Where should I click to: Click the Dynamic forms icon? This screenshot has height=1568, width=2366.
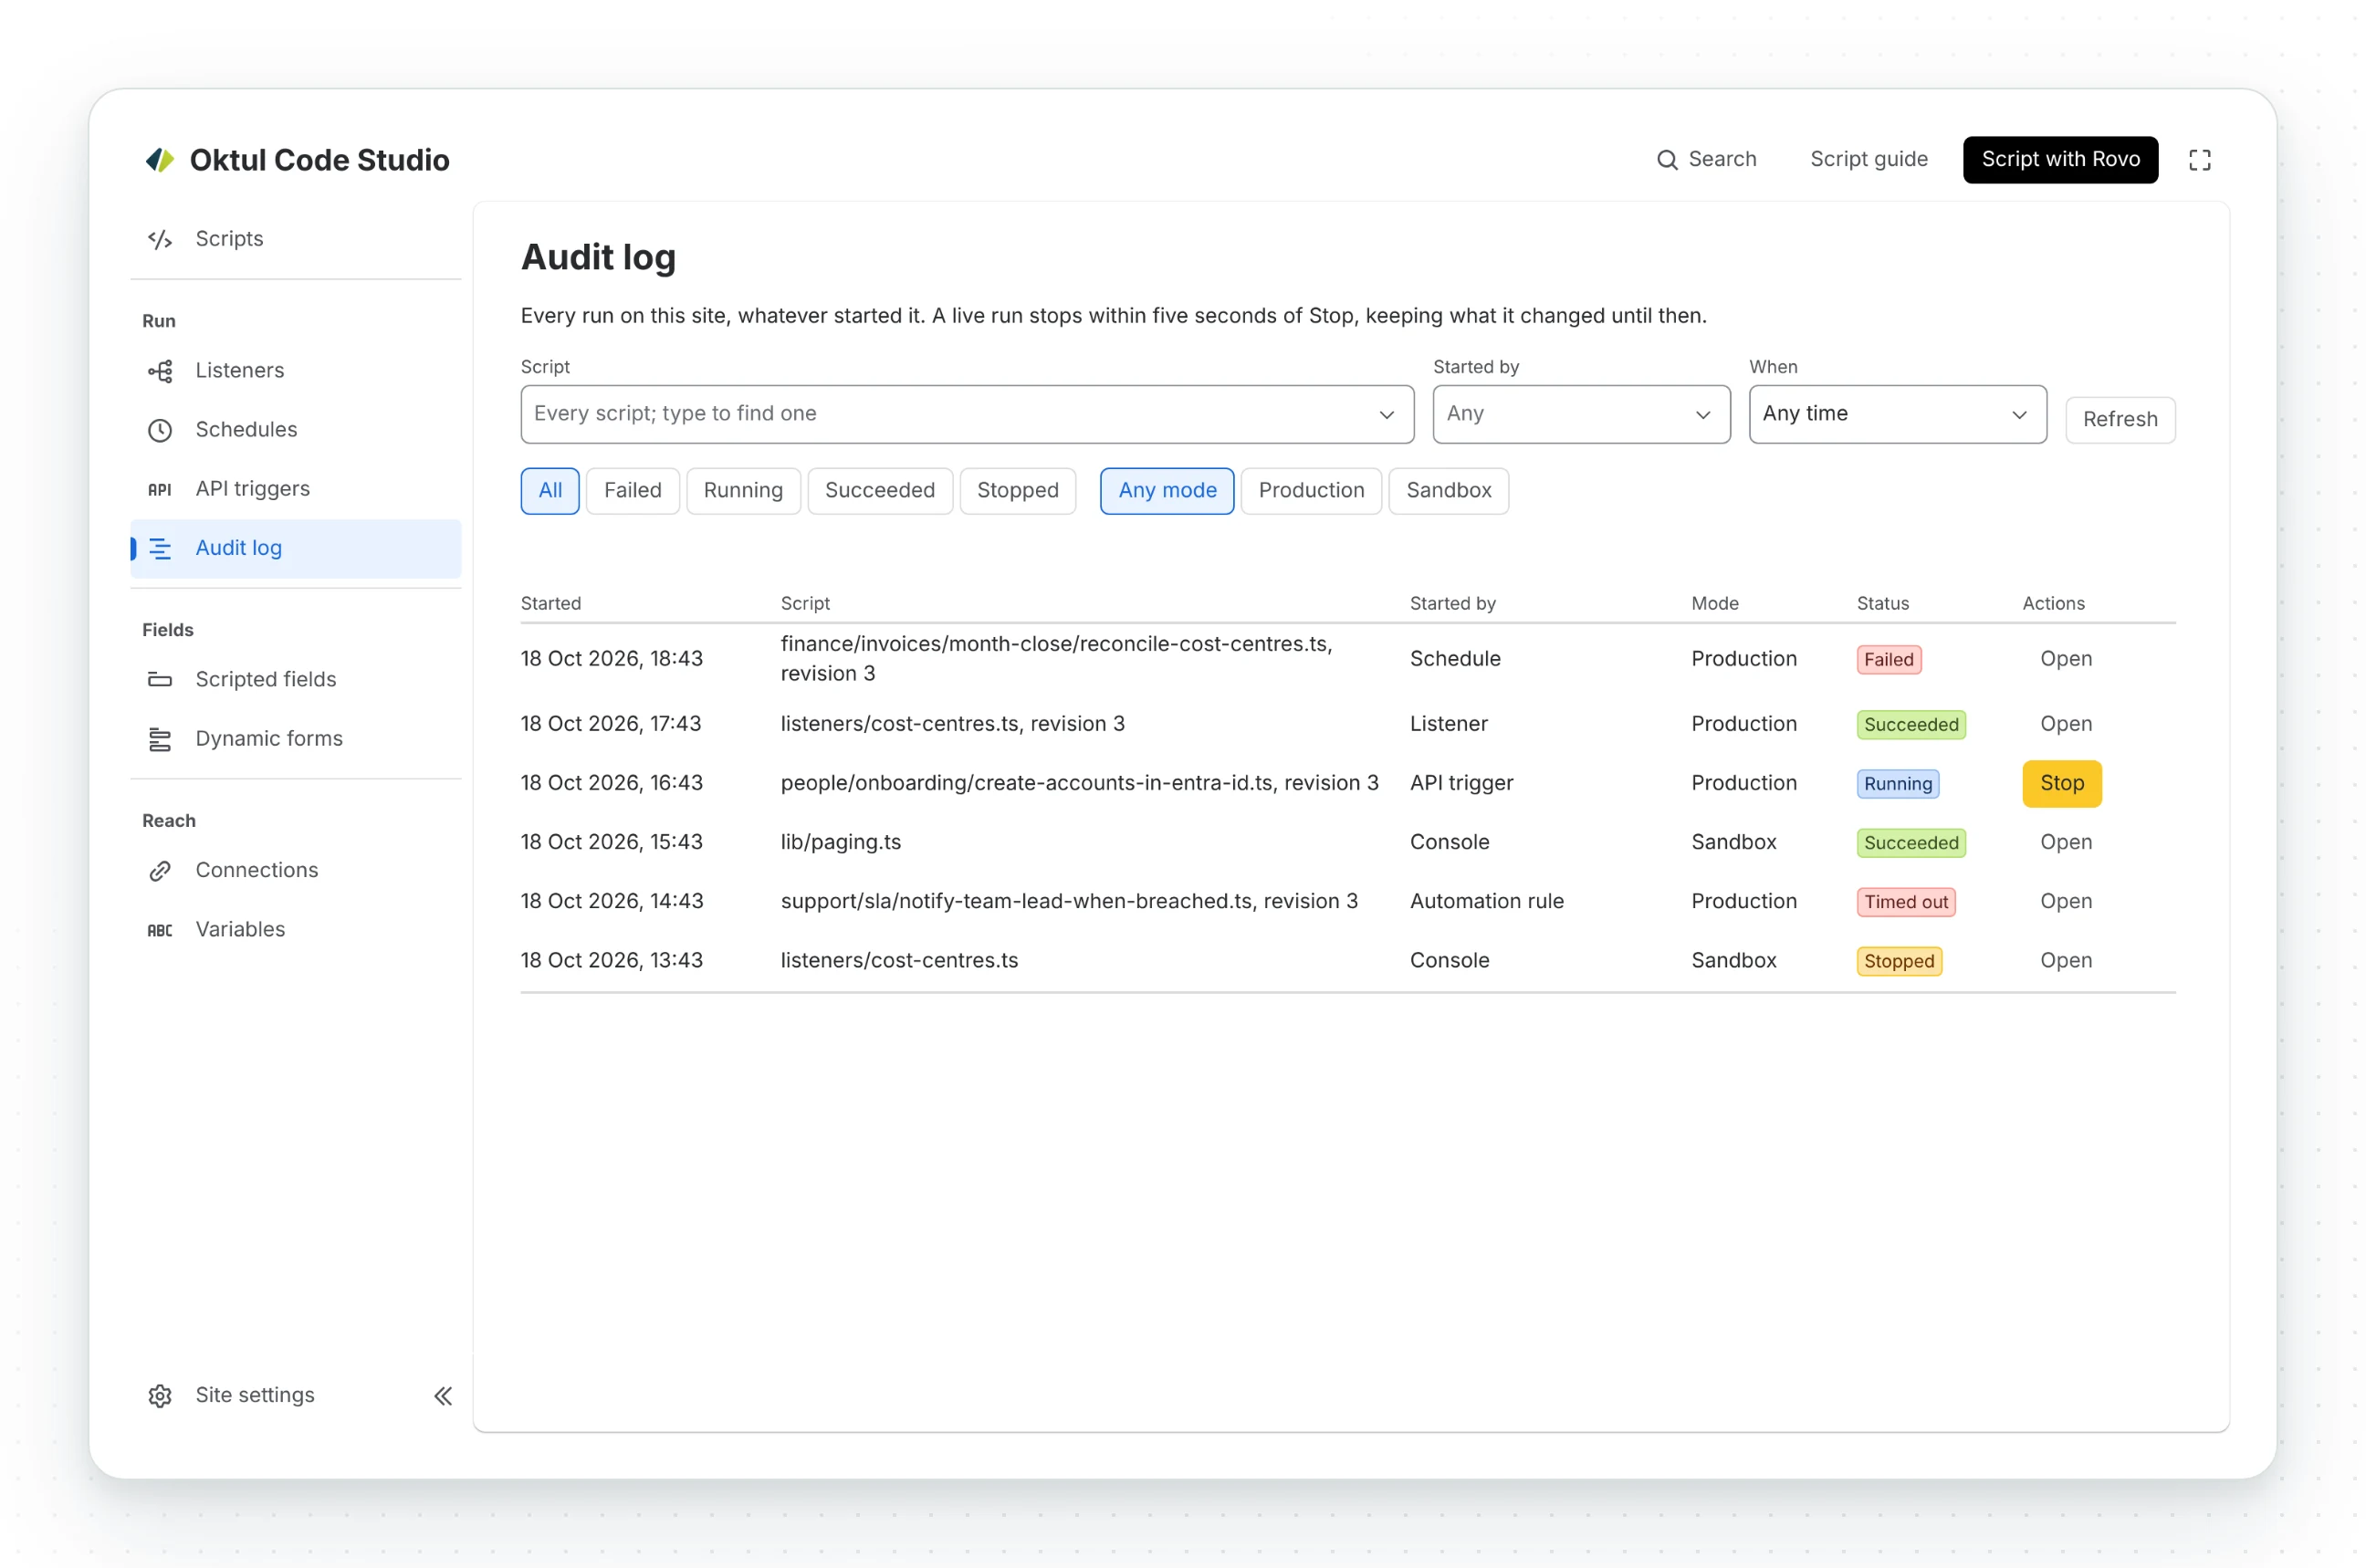160,739
